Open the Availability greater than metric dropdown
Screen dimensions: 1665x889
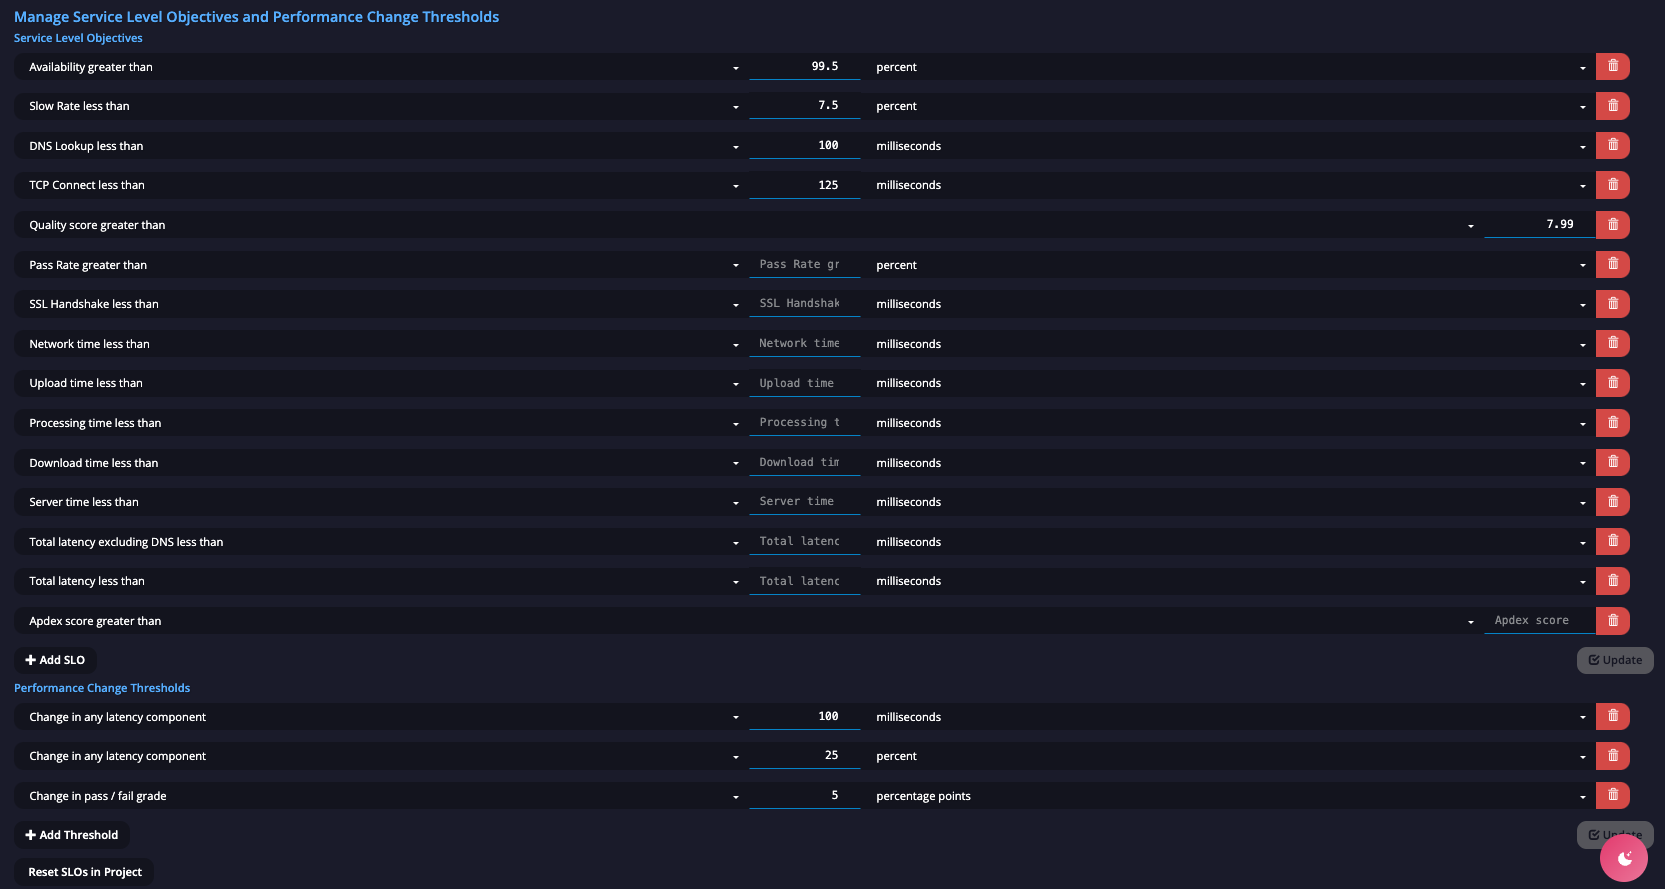pyautogui.click(x=380, y=67)
